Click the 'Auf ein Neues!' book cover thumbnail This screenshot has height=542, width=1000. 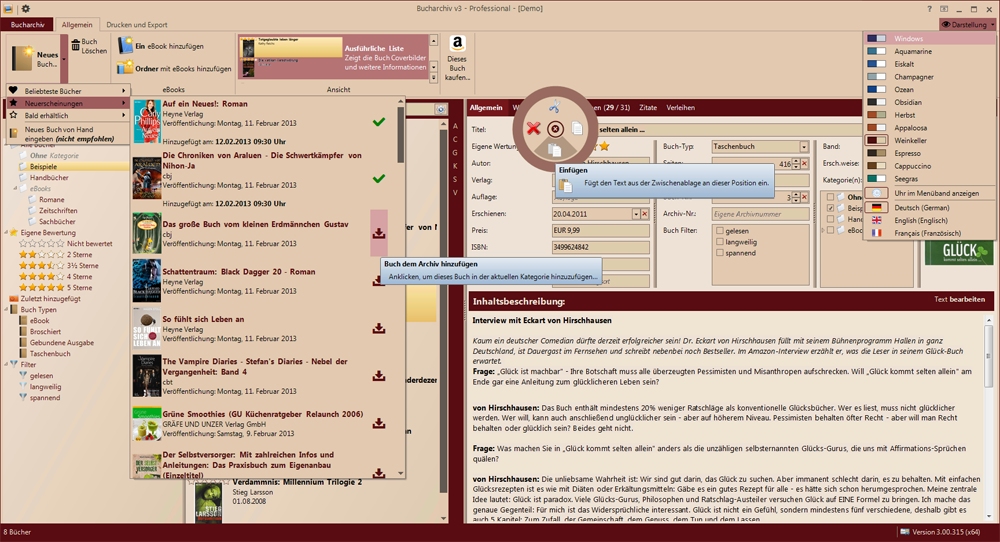tap(147, 121)
